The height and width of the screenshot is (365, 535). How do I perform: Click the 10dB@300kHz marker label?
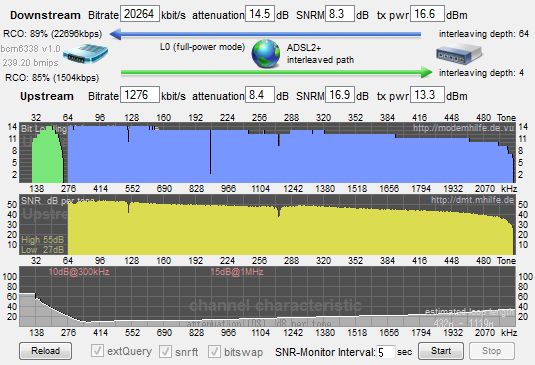pyautogui.click(x=79, y=272)
